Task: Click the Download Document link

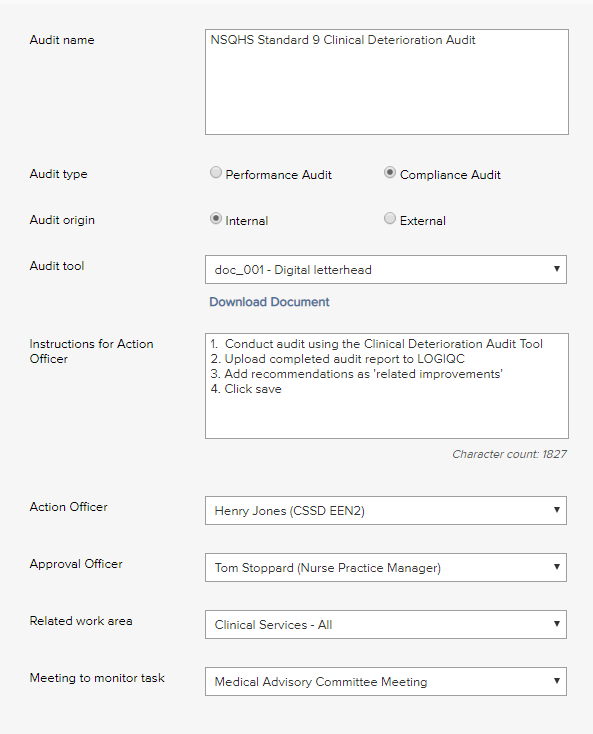Action: pos(269,302)
